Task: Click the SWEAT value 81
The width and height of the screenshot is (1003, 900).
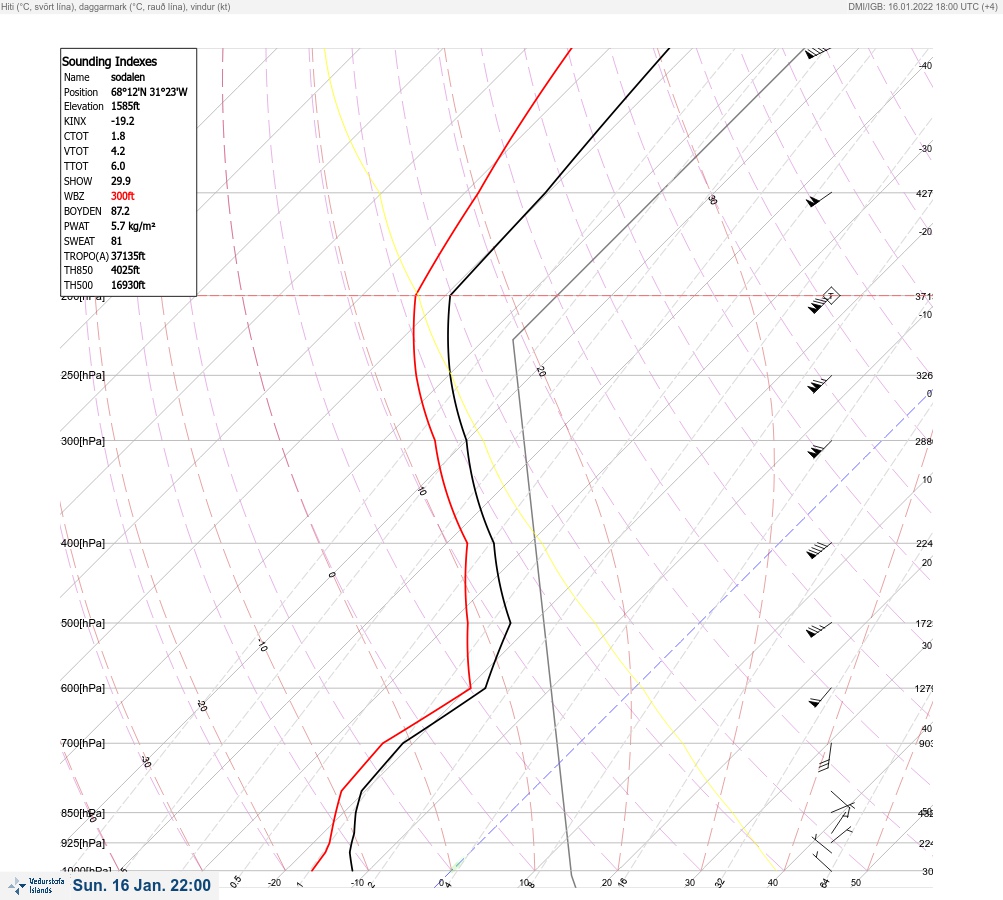Action: 116,241
